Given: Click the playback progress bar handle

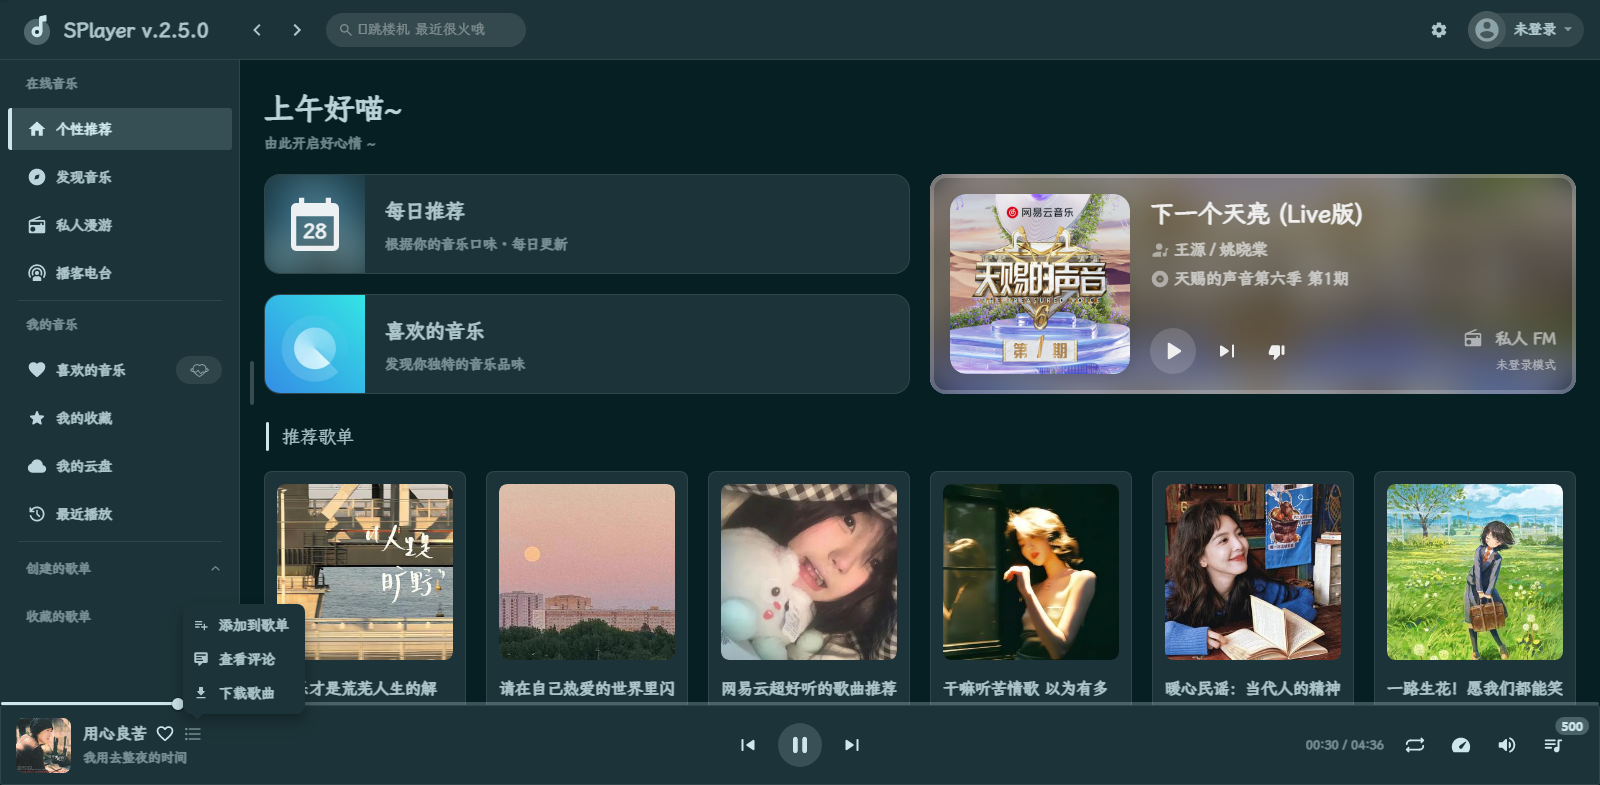Looking at the screenshot, I should pos(177,704).
